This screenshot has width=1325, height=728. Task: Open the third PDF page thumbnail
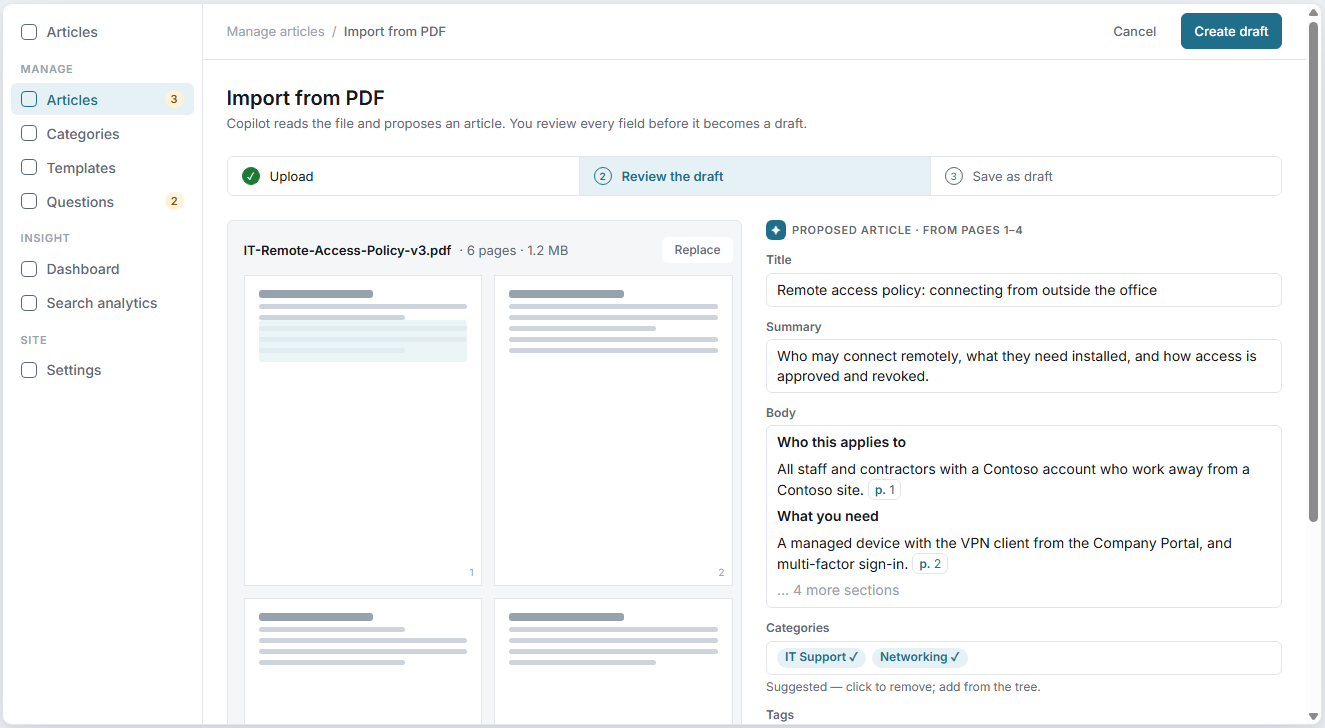363,661
